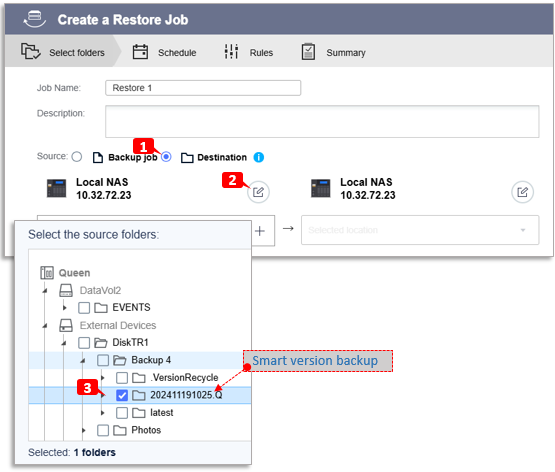Click the Destination folder icon

pos(187,158)
